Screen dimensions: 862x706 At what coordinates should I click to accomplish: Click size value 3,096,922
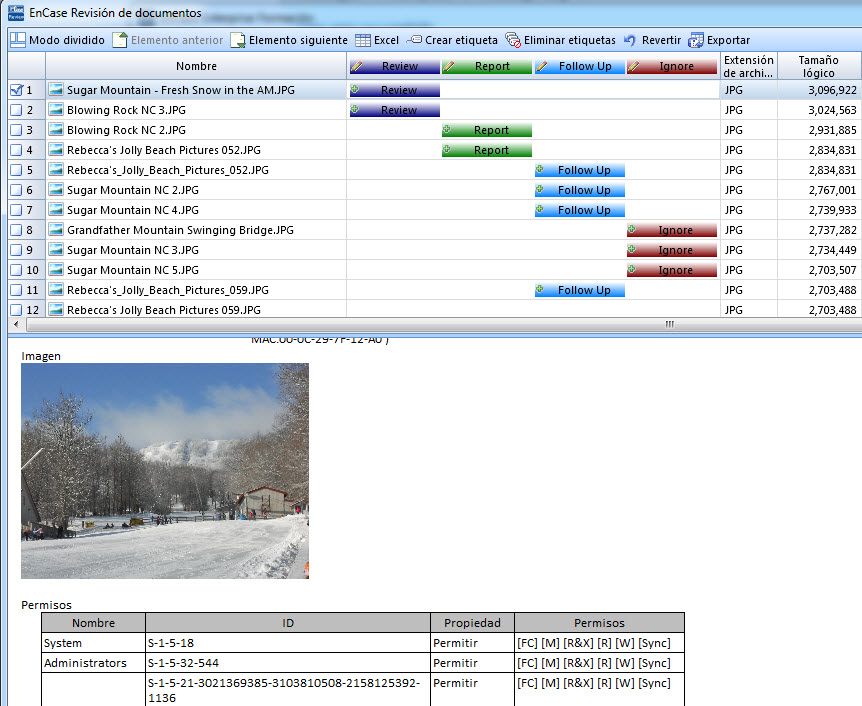[x=832, y=90]
